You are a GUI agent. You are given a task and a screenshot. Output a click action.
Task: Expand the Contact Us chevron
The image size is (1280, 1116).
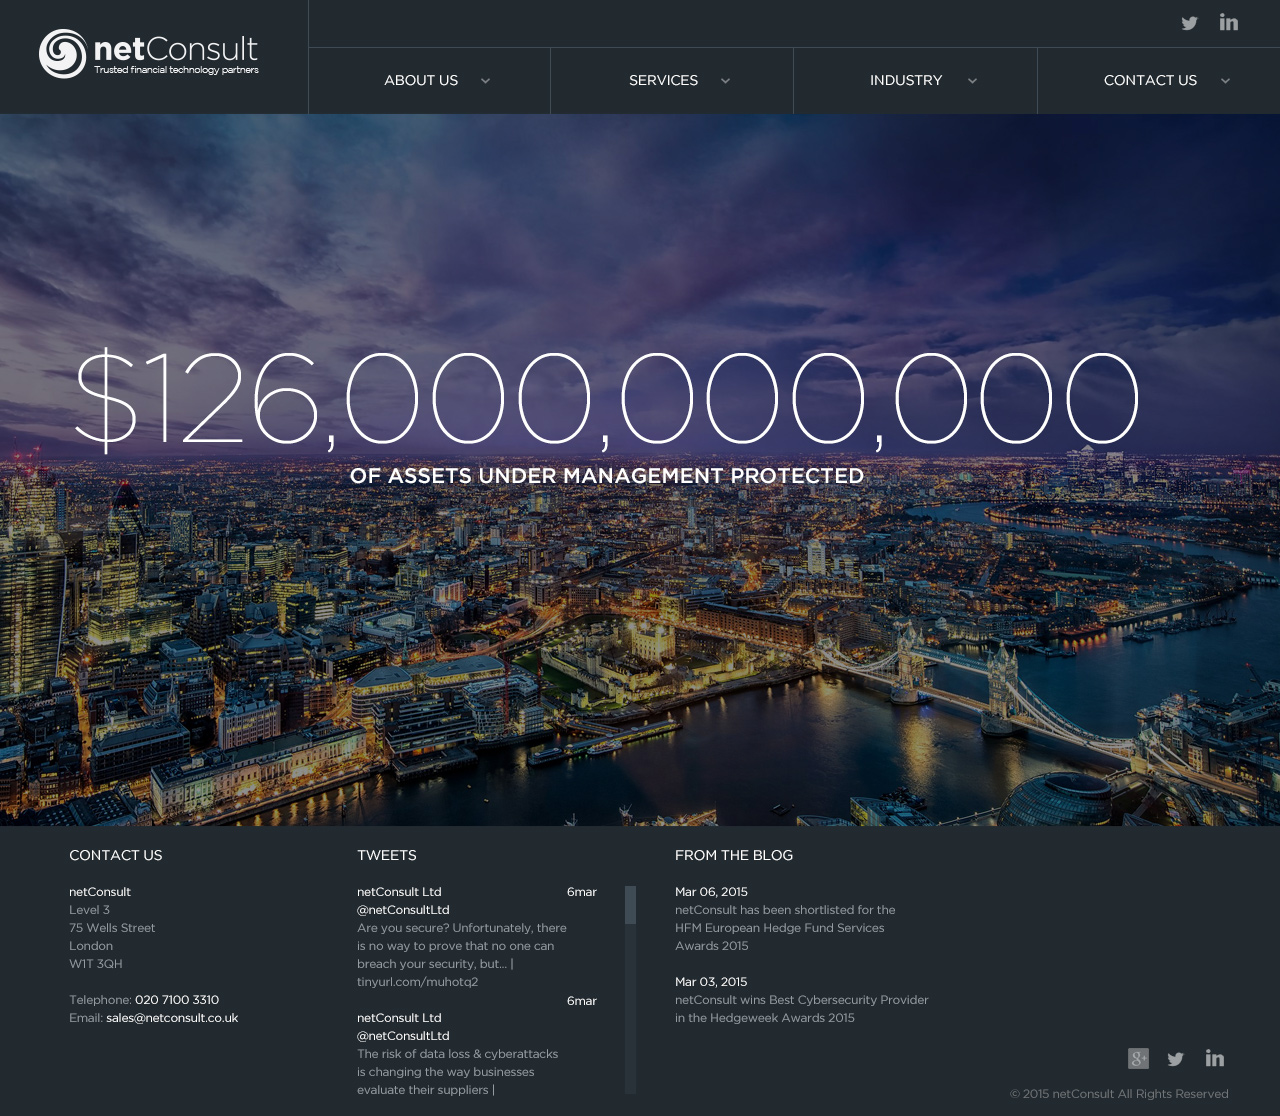1225,81
